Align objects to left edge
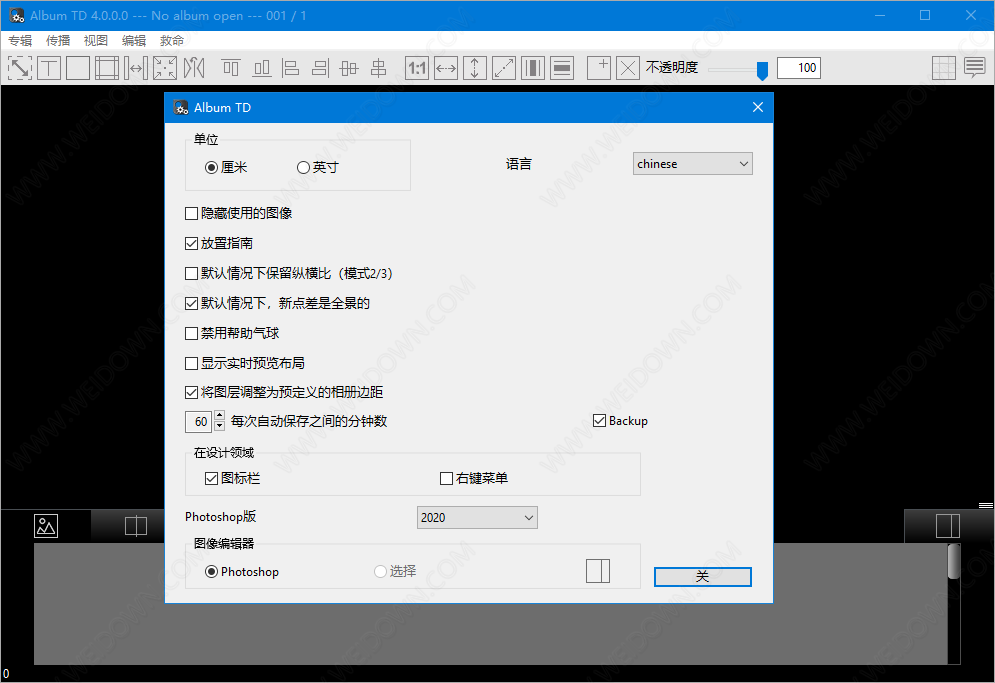This screenshot has height=683, width=995. coord(291,68)
